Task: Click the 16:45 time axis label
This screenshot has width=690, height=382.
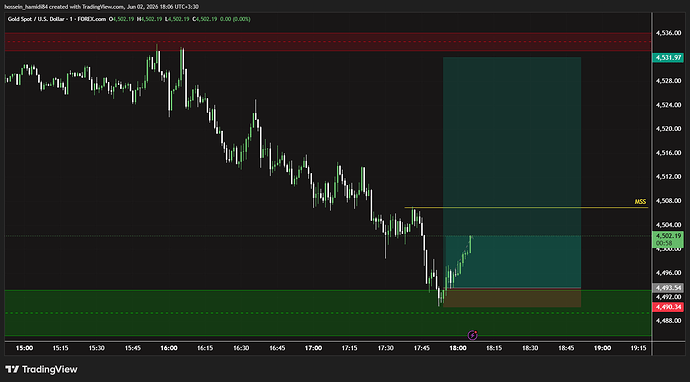Action: coord(277,348)
